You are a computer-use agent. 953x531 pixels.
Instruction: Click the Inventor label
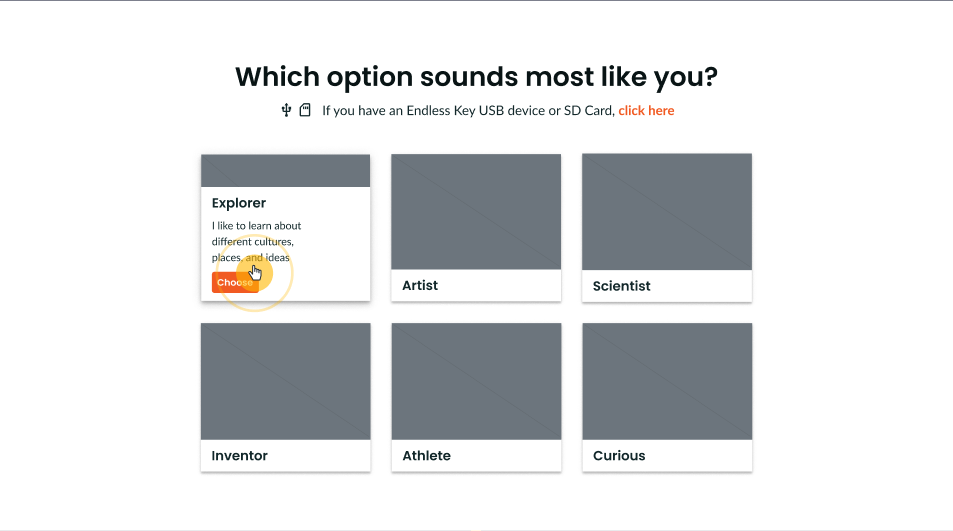click(239, 456)
